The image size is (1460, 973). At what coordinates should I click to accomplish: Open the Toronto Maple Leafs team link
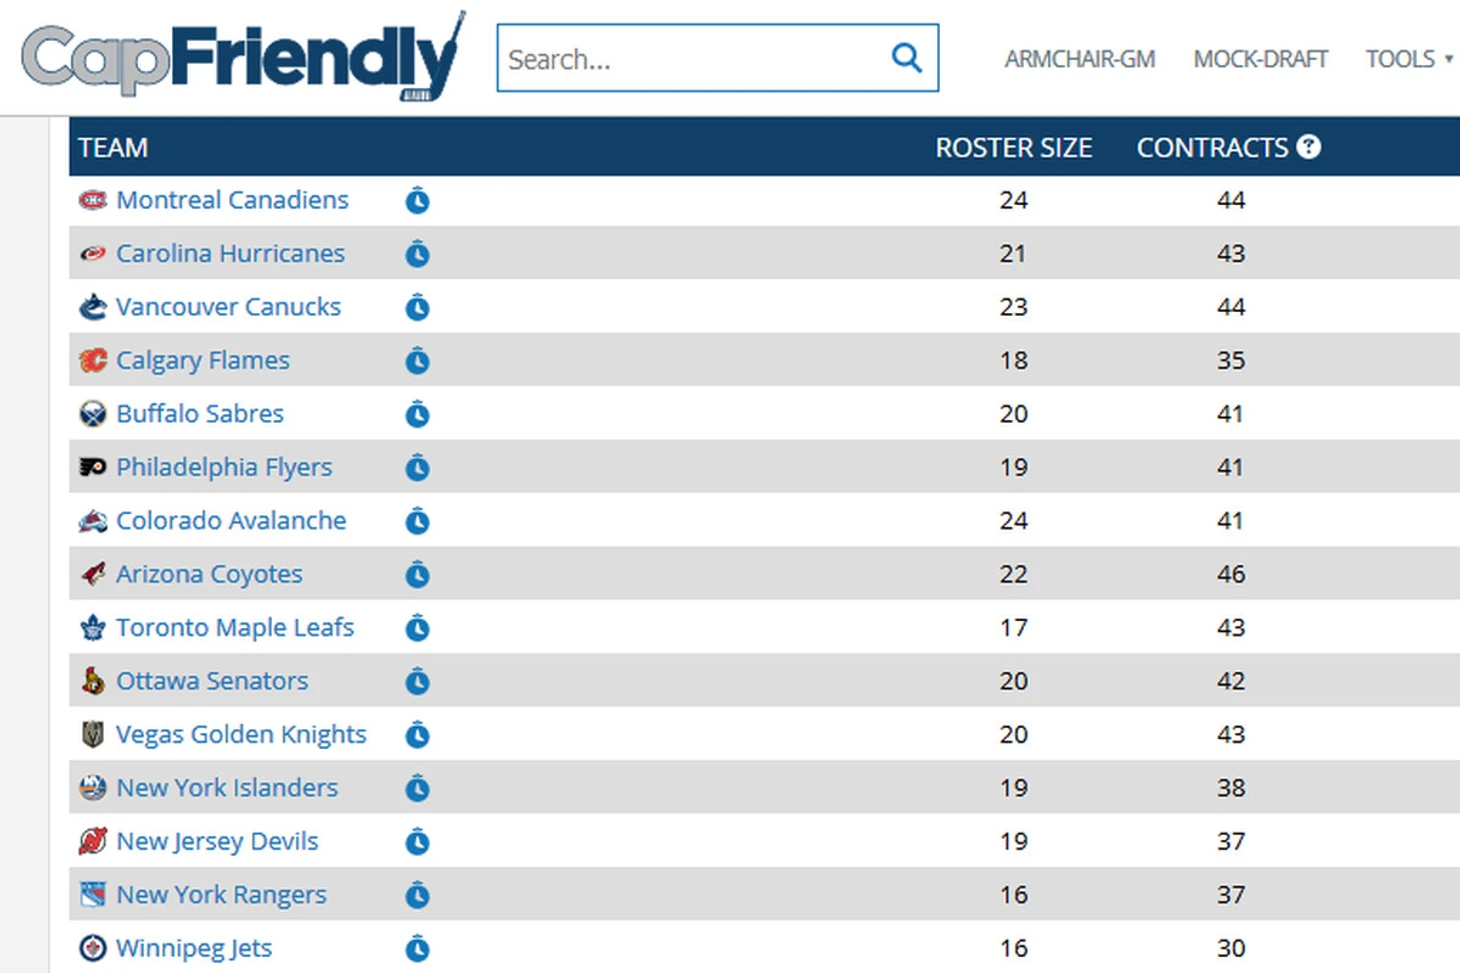click(x=235, y=627)
